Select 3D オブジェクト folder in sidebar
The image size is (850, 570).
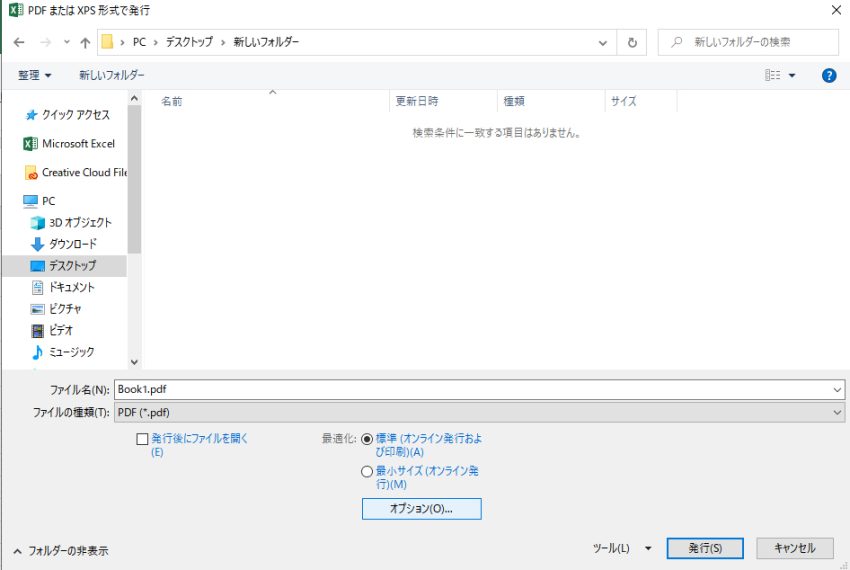pos(80,223)
